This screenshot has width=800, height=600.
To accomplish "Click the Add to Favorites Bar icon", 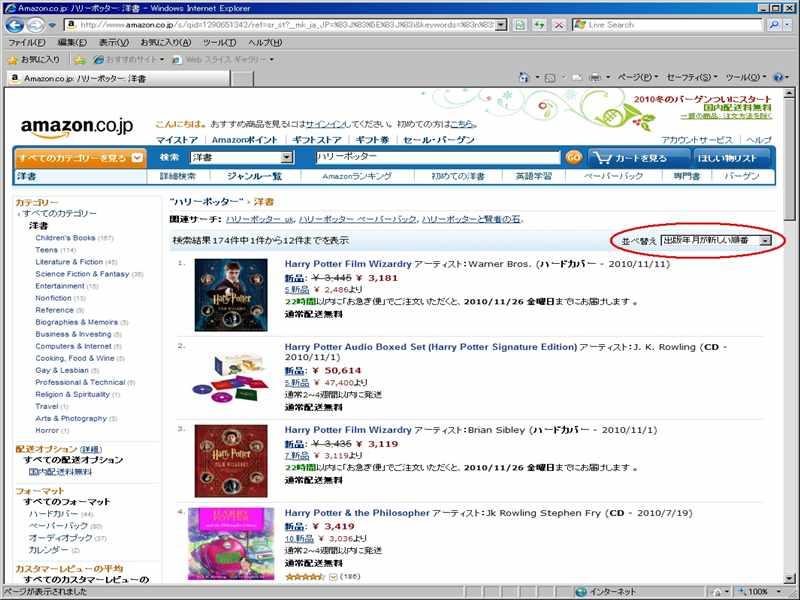I will click(80, 60).
